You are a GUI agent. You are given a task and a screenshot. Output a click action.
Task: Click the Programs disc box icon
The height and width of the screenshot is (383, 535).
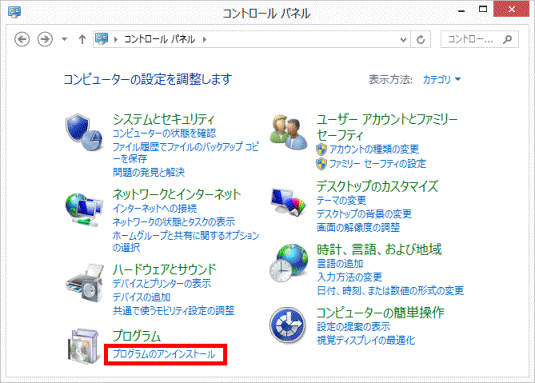point(84,346)
